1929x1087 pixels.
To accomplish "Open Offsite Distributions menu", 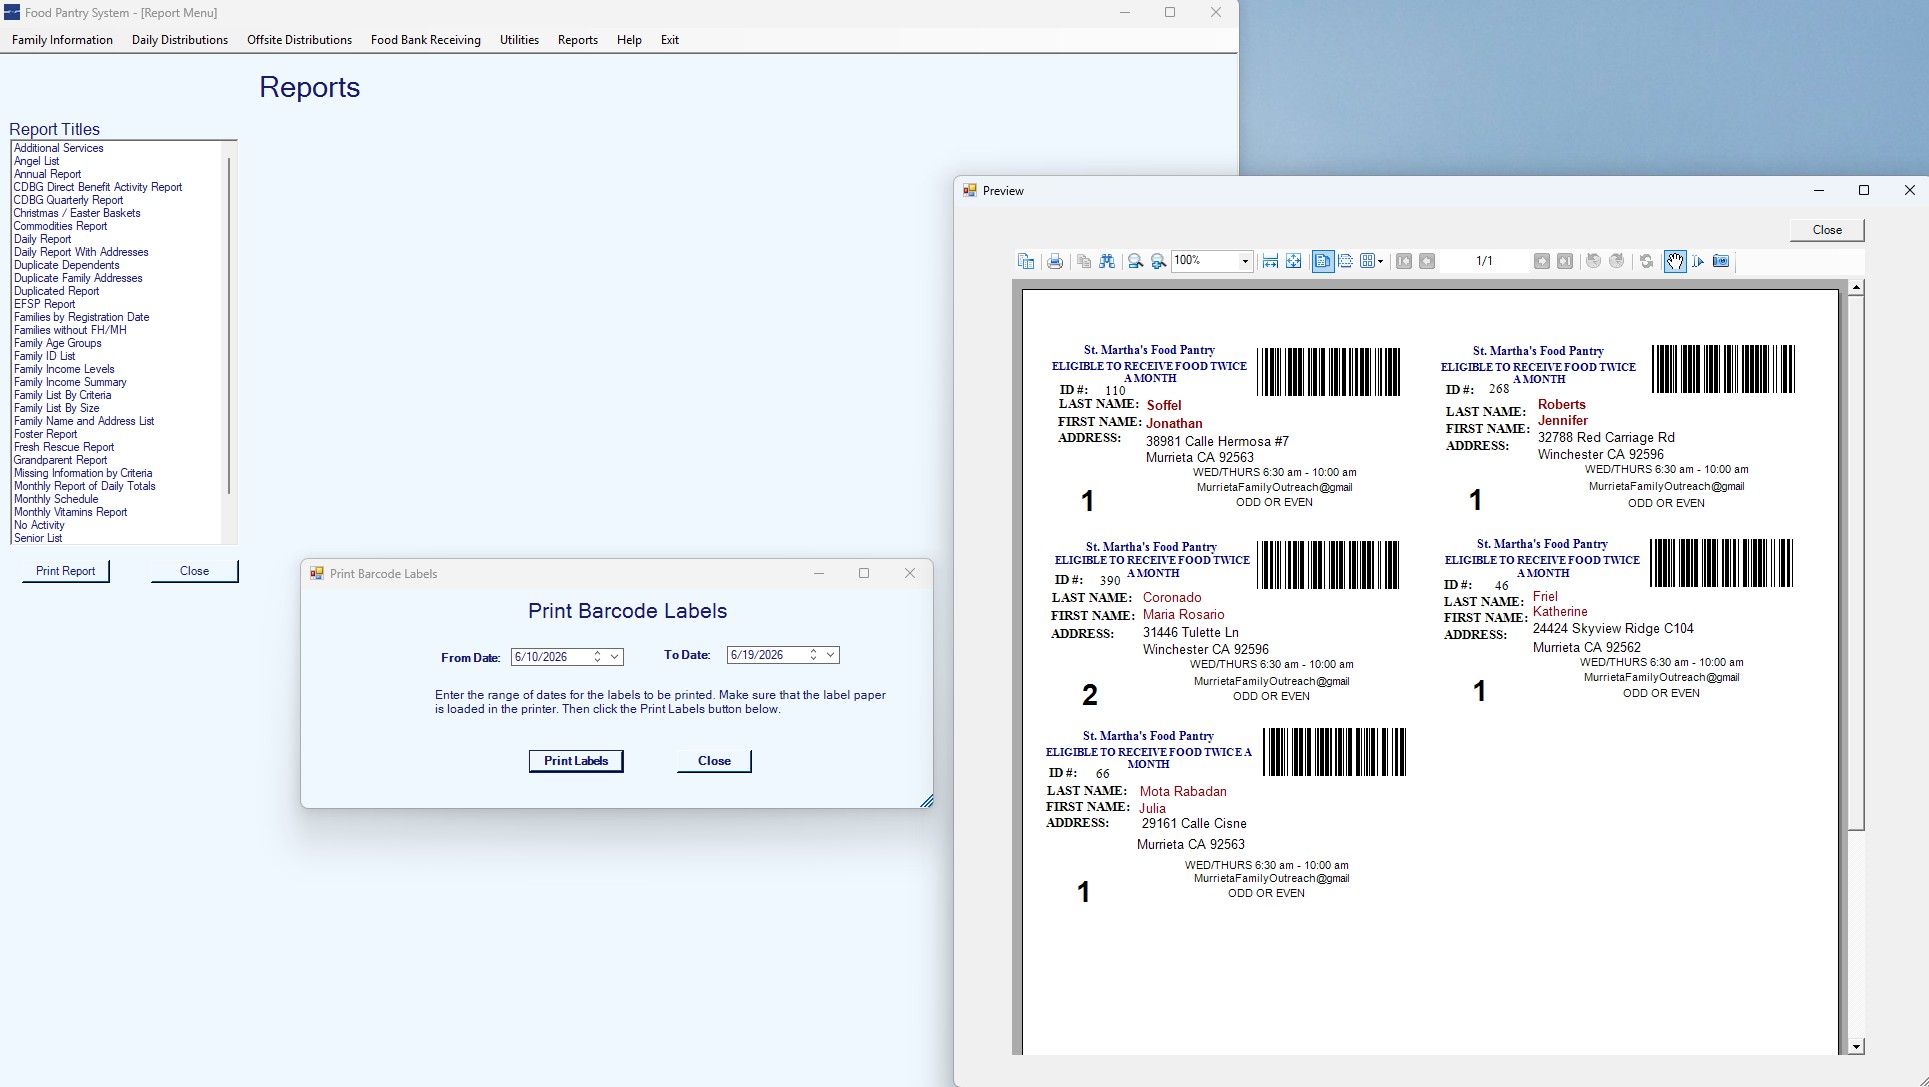I will point(299,40).
